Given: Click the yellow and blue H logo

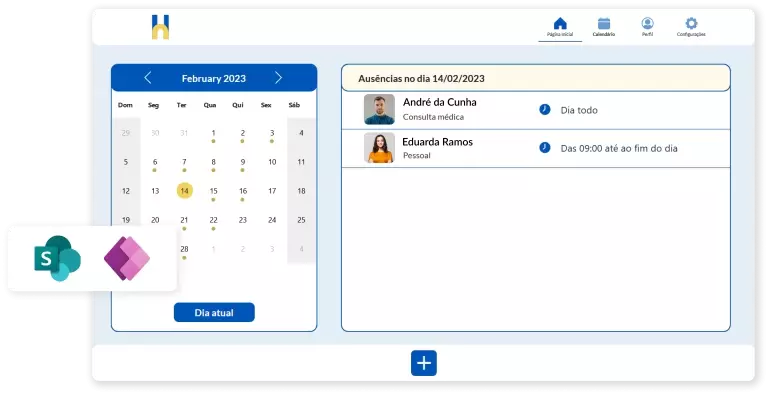Looking at the screenshot, I should (x=160, y=27).
